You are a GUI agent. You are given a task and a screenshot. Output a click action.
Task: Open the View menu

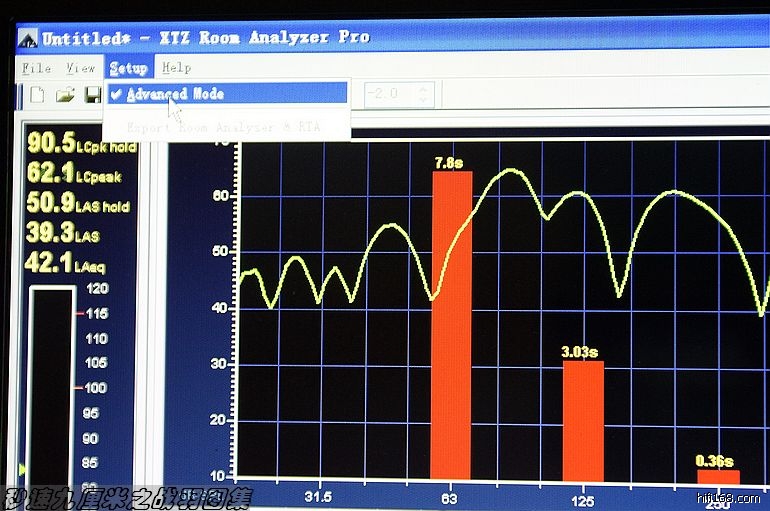pos(80,68)
